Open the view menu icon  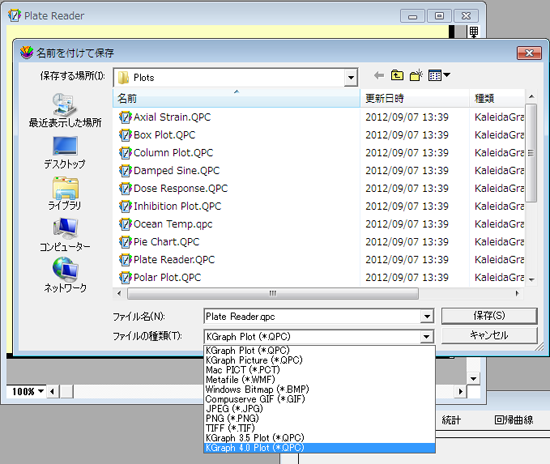click(439, 75)
